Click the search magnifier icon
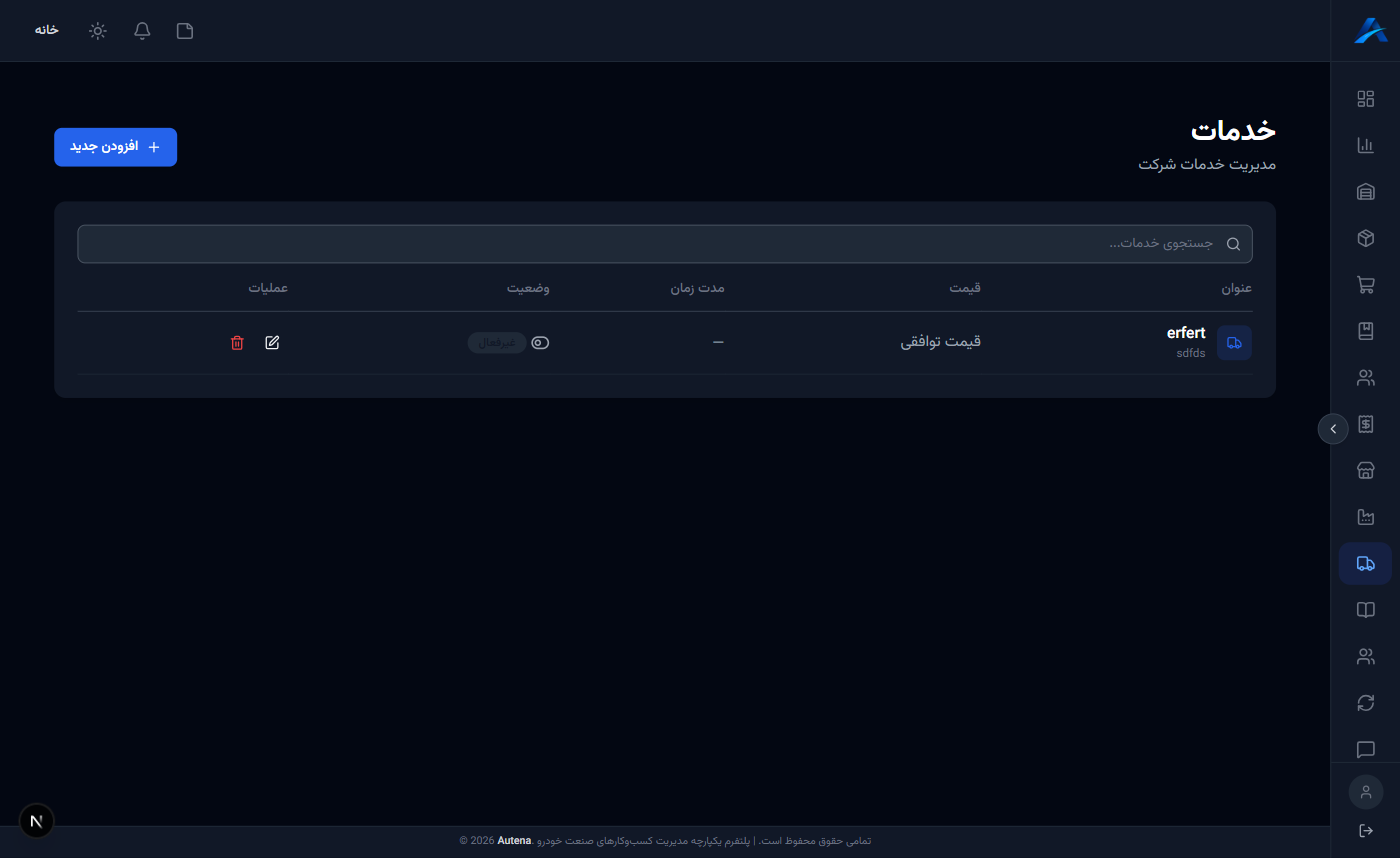This screenshot has height=858, width=1400. click(x=1233, y=244)
